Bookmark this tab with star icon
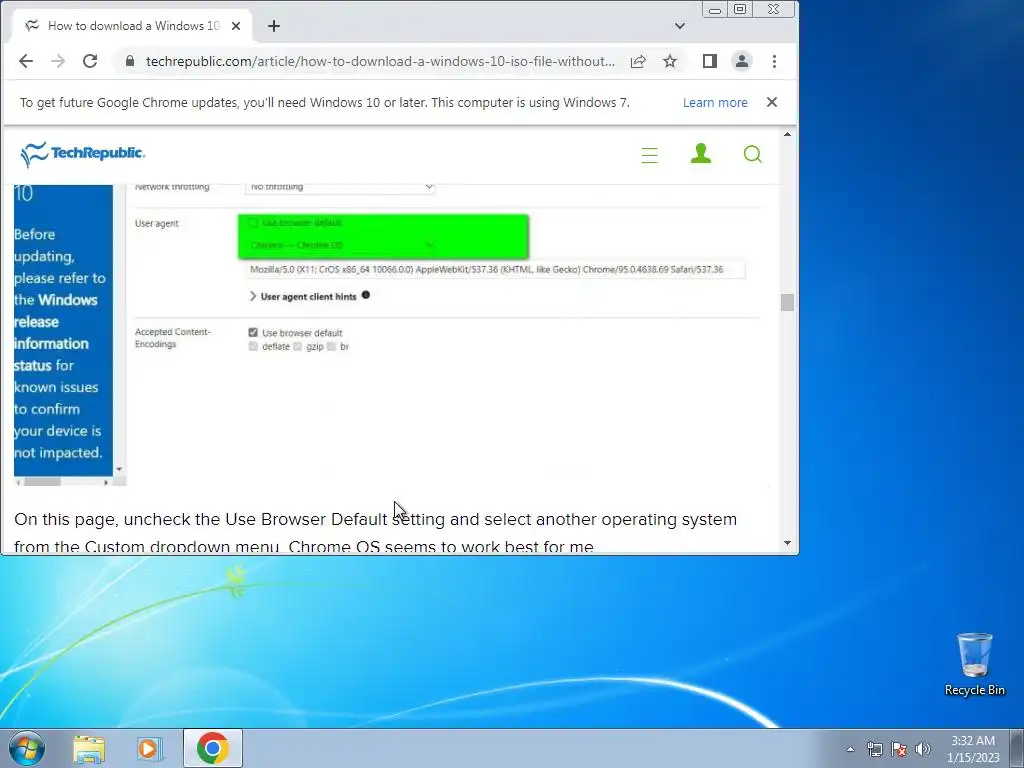1024x768 pixels. [670, 61]
